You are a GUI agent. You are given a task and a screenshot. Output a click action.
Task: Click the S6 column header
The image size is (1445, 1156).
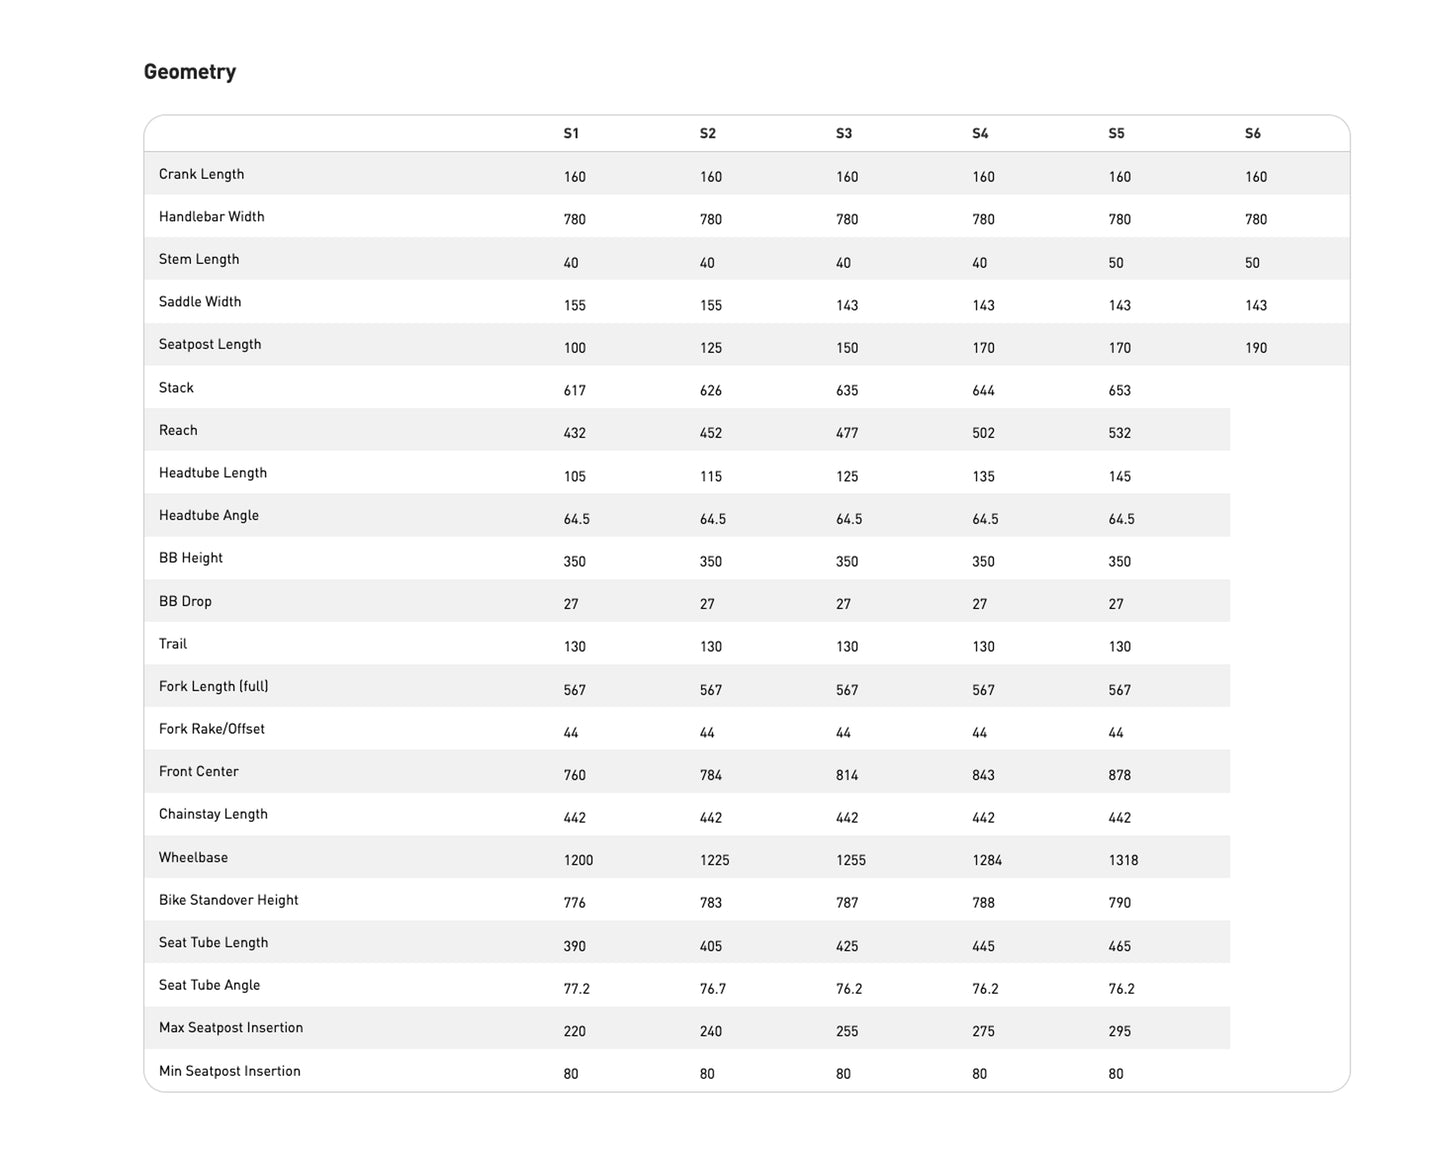point(1253,134)
